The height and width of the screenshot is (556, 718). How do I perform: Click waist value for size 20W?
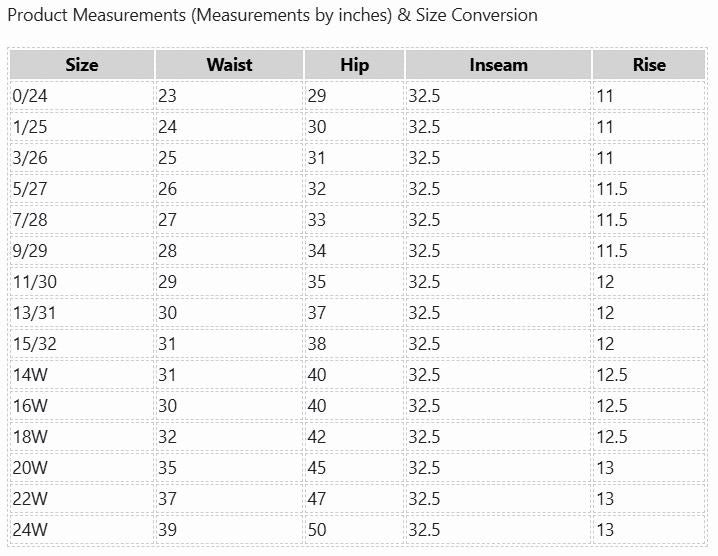[x=168, y=468]
